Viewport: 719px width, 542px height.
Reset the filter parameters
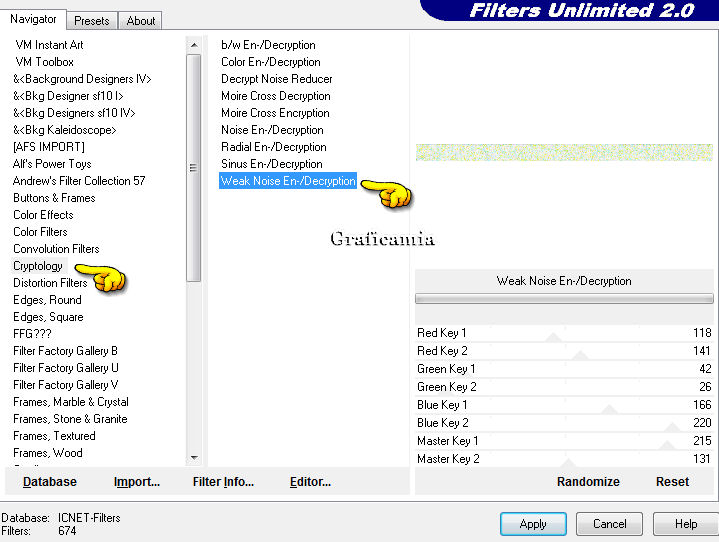pos(672,481)
